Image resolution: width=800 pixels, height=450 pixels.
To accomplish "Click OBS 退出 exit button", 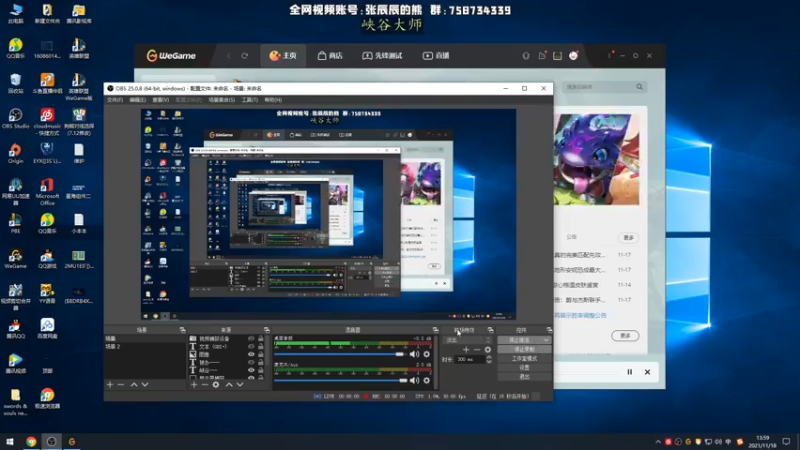I will tap(524, 377).
